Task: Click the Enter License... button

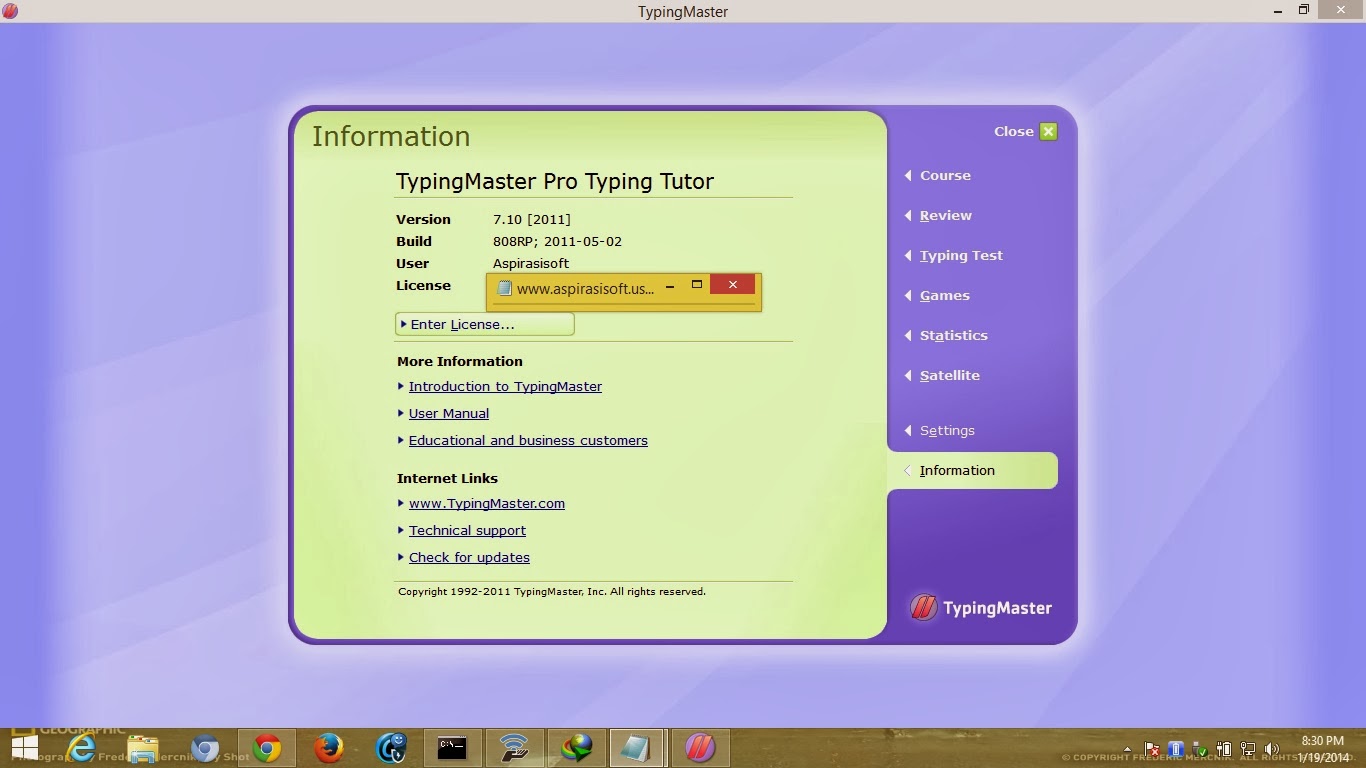Action: 485,324
